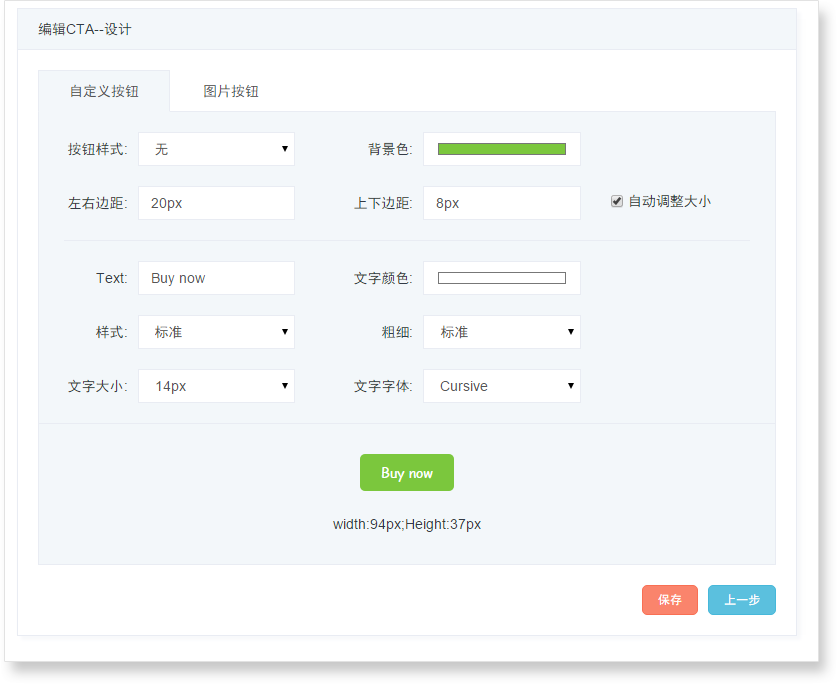
Task: Click the 文字字体 field label
Action: [x=382, y=386]
